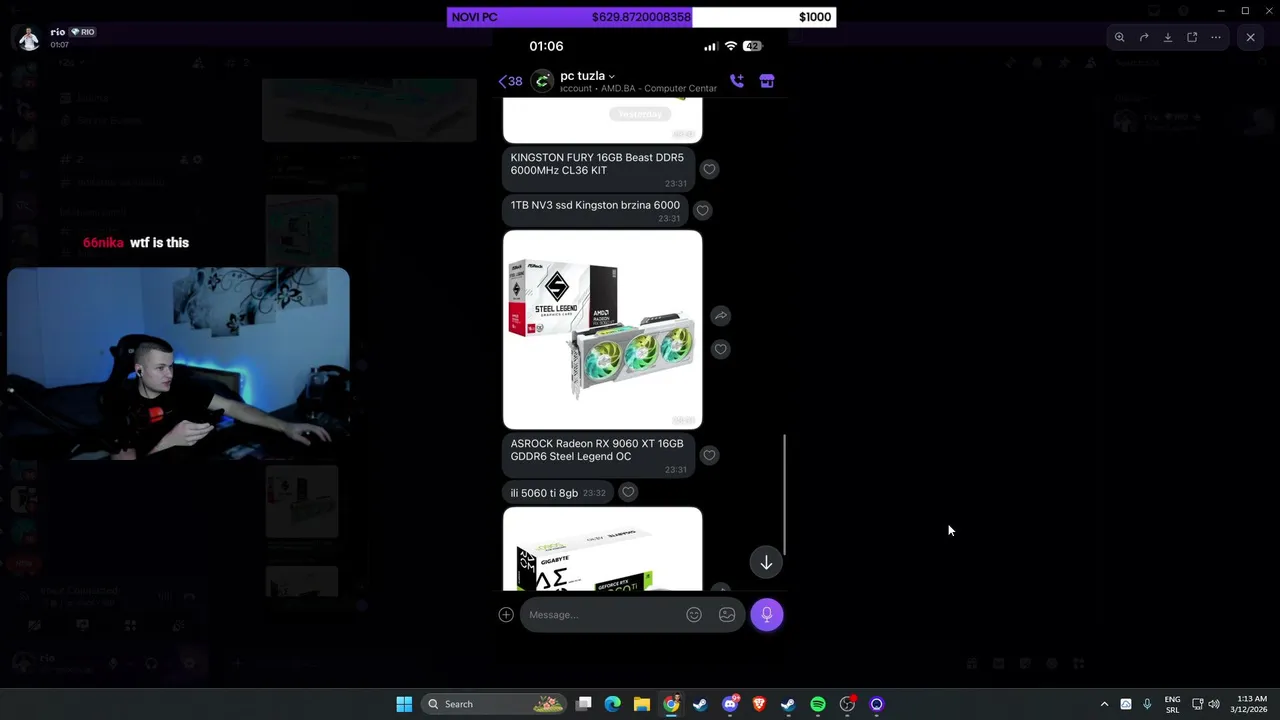The width and height of the screenshot is (1280, 720).
Task: Close the image viewer overlay
Action: 1250,37
